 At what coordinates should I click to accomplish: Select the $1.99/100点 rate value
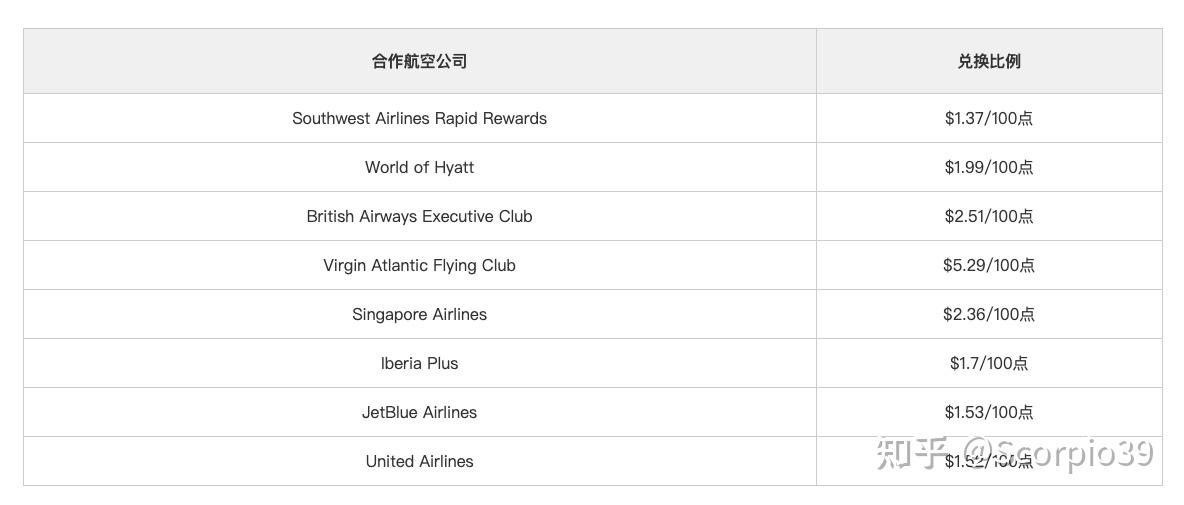[988, 167]
